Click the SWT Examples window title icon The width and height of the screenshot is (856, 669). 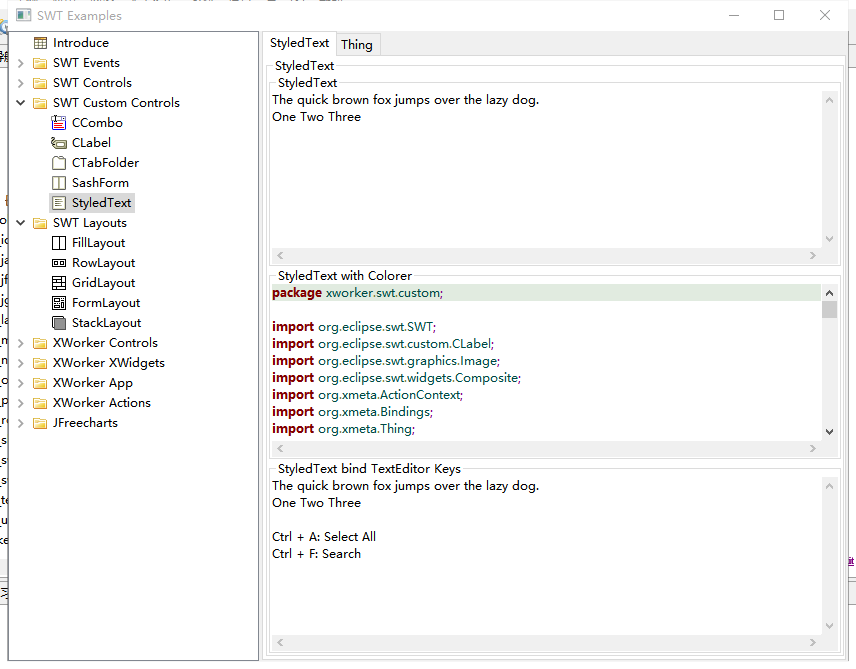pyautogui.click(x=23, y=15)
